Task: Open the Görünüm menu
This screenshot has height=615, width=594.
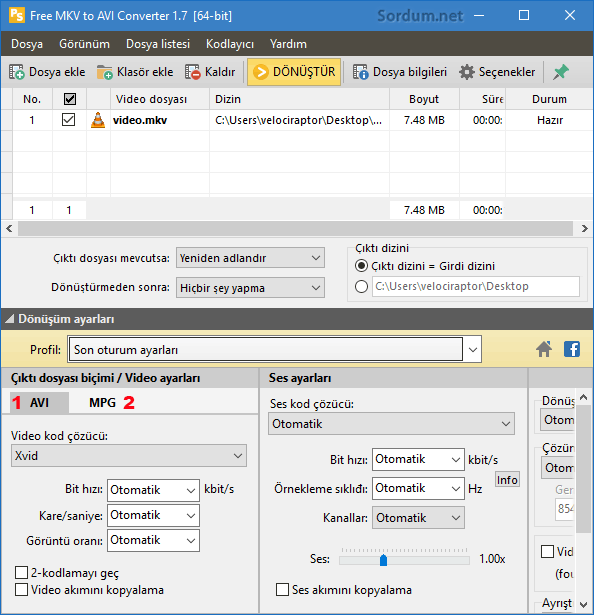Action: 84,44
